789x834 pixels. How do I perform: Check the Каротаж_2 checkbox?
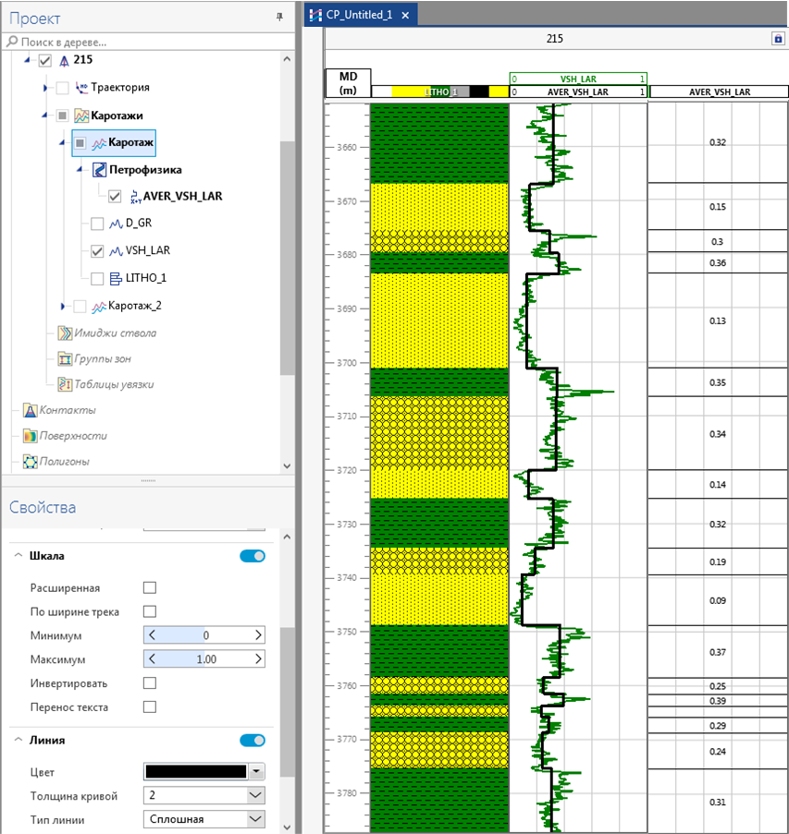click(x=80, y=306)
